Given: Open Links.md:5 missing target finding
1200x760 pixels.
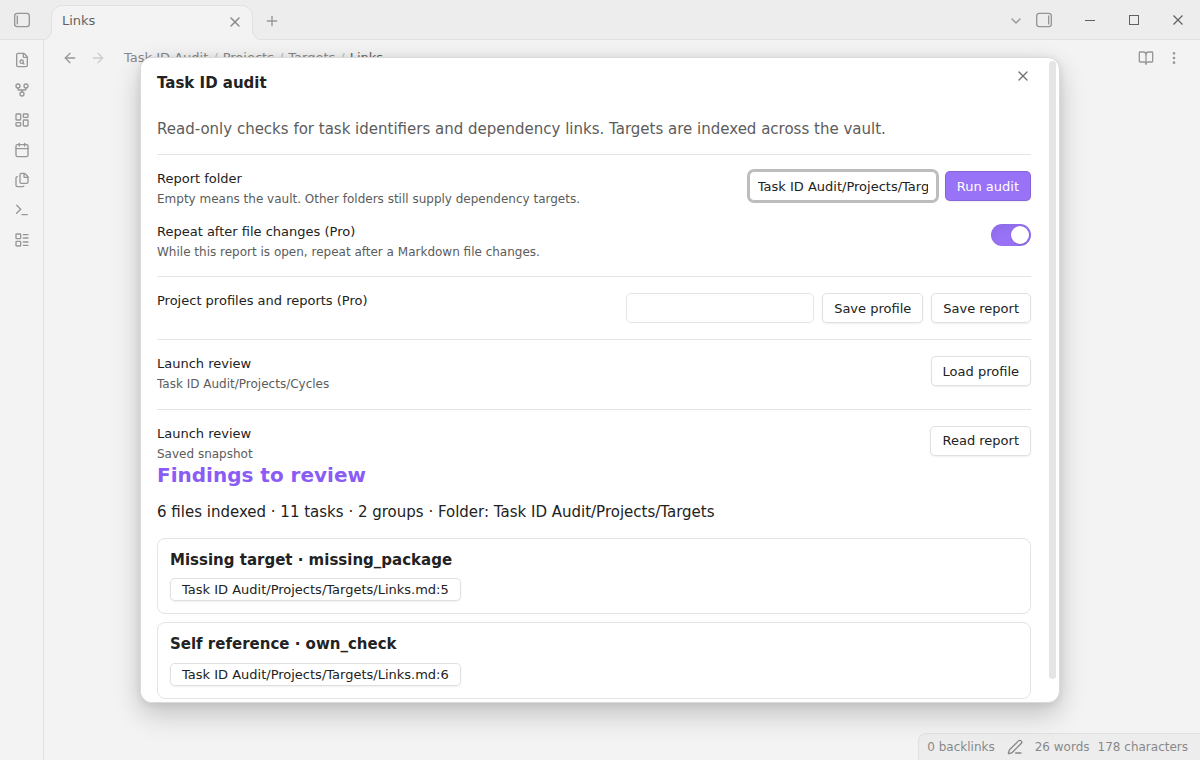Looking at the screenshot, I should coord(315,589).
